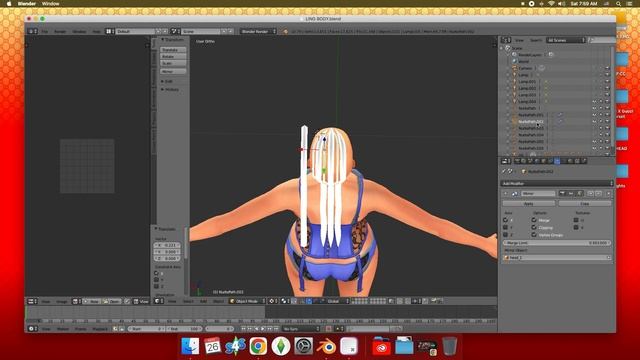Open System Preferences from the Dock
The width and height of the screenshot is (640, 360).
pyautogui.click(x=304, y=347)
